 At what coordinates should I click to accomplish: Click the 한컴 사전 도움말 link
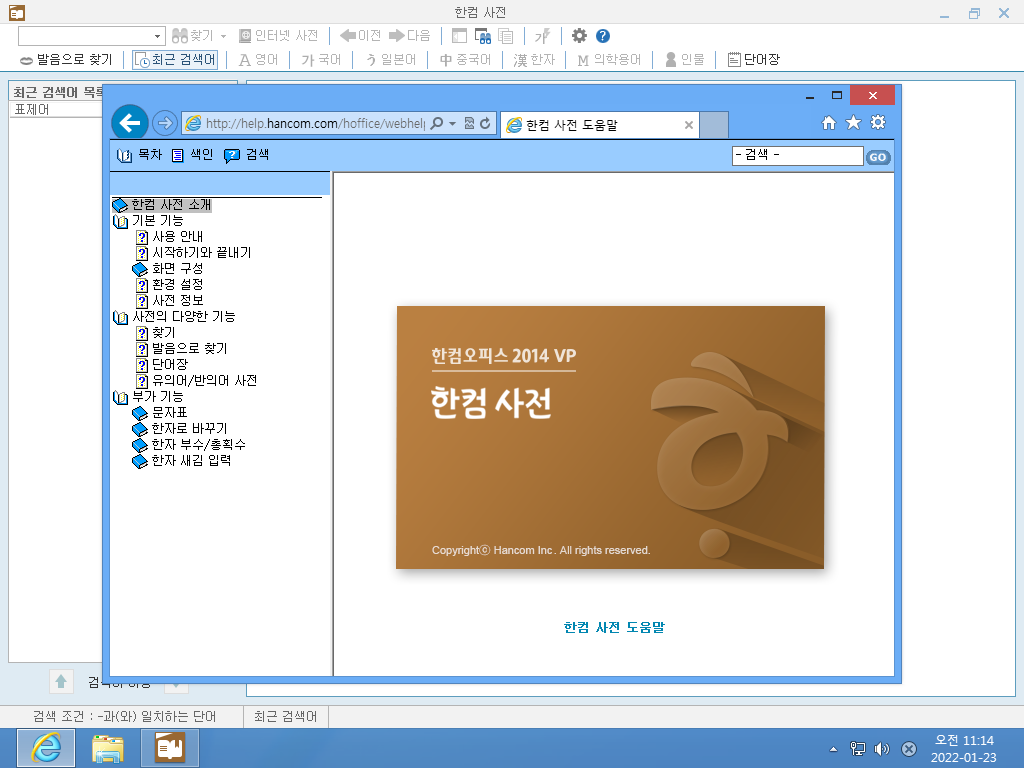614,627
